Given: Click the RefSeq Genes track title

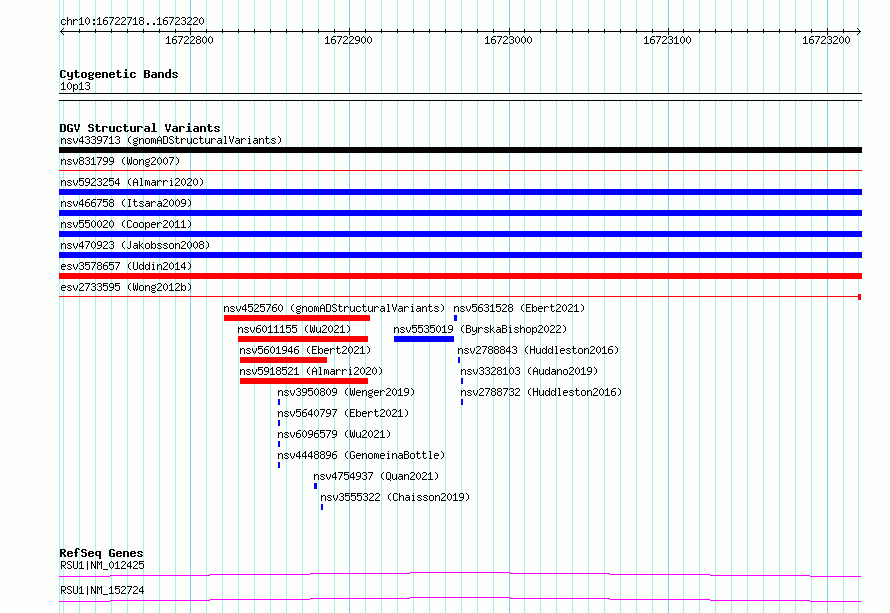Looking at the screenshot, I should pyautogui.click(x=102, y=553).
